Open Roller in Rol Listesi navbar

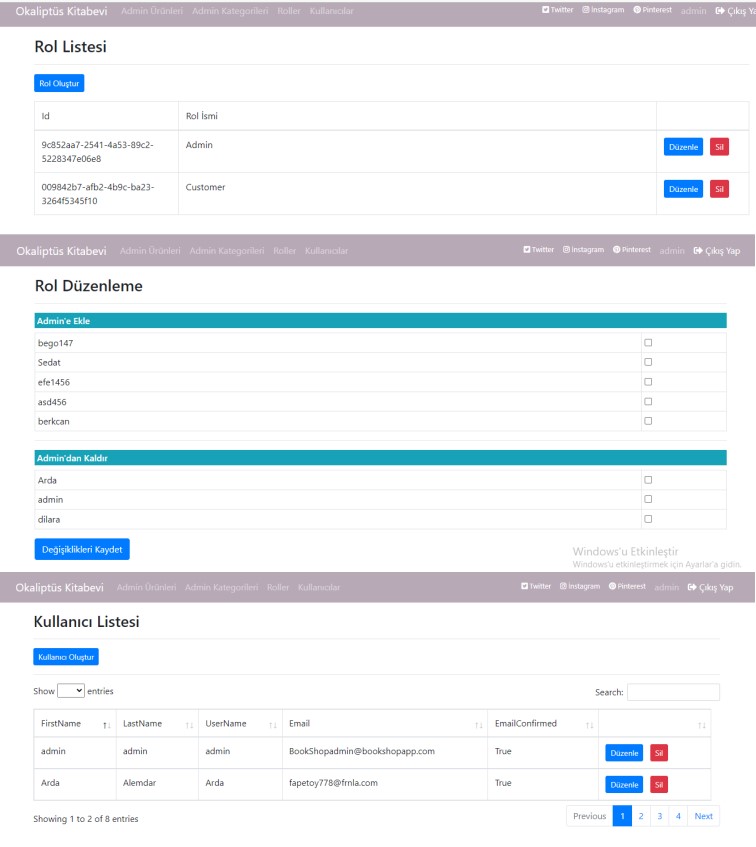tap(289, 11)
